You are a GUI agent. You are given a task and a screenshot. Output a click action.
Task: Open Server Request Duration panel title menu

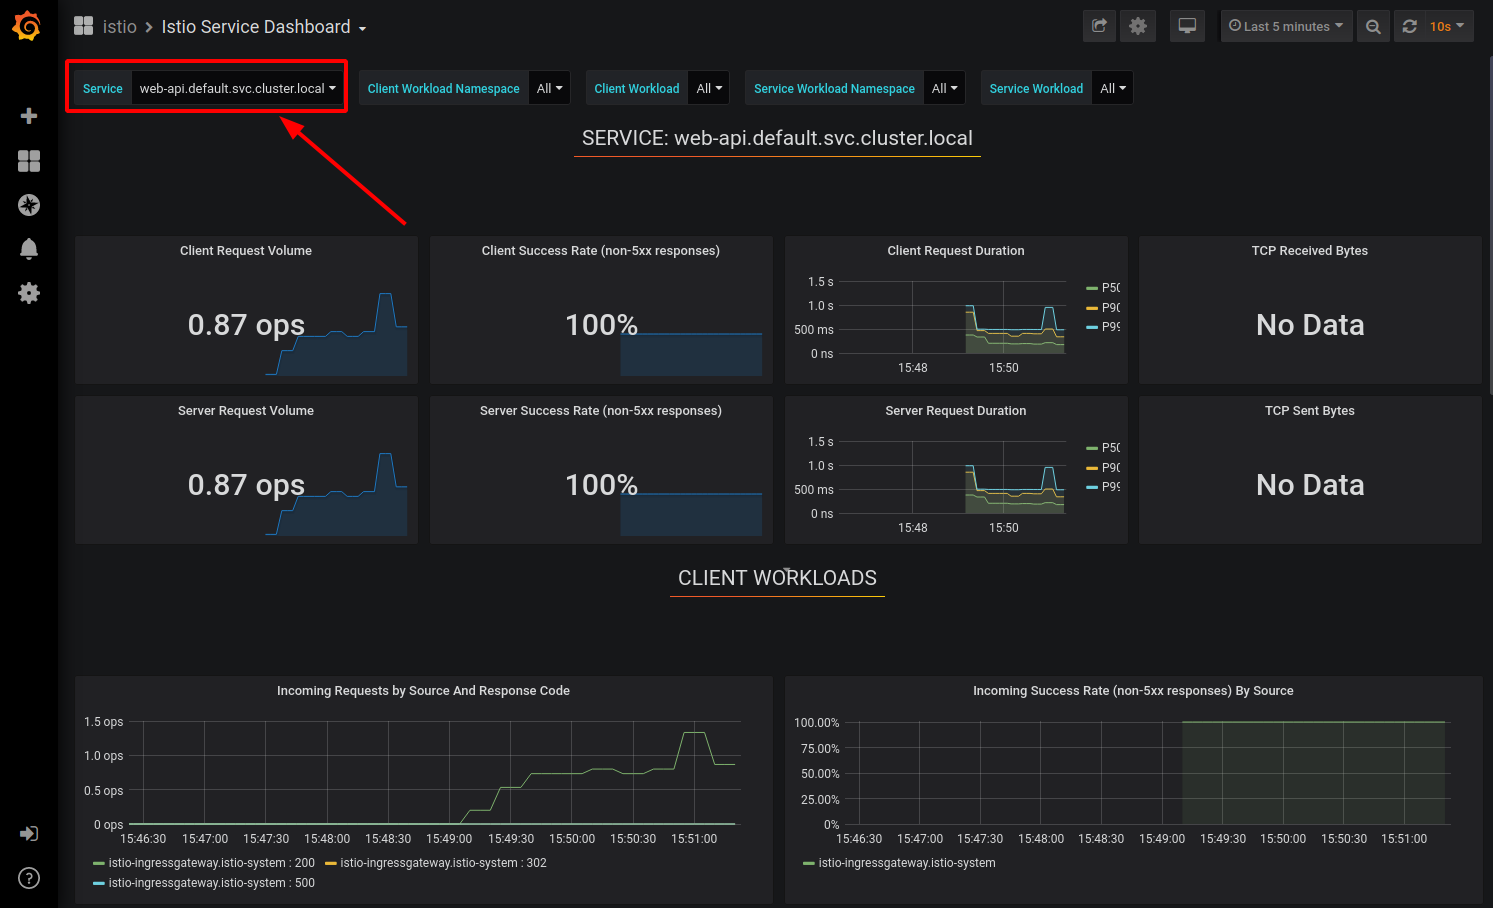click(955, 411)
